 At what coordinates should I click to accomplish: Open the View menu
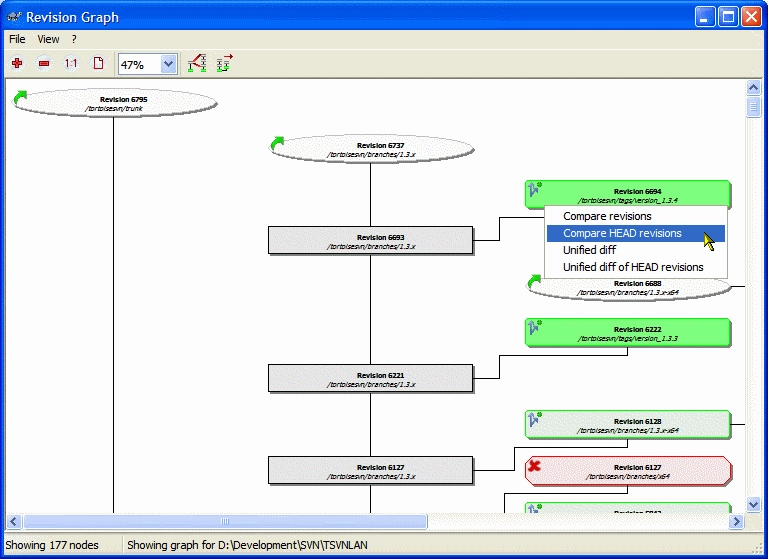pos(48,39)
